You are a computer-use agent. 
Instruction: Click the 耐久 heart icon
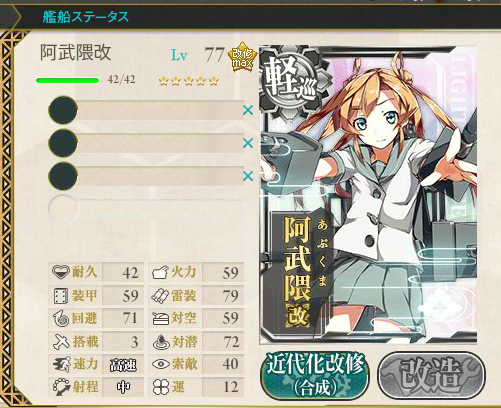click(61, 272)
